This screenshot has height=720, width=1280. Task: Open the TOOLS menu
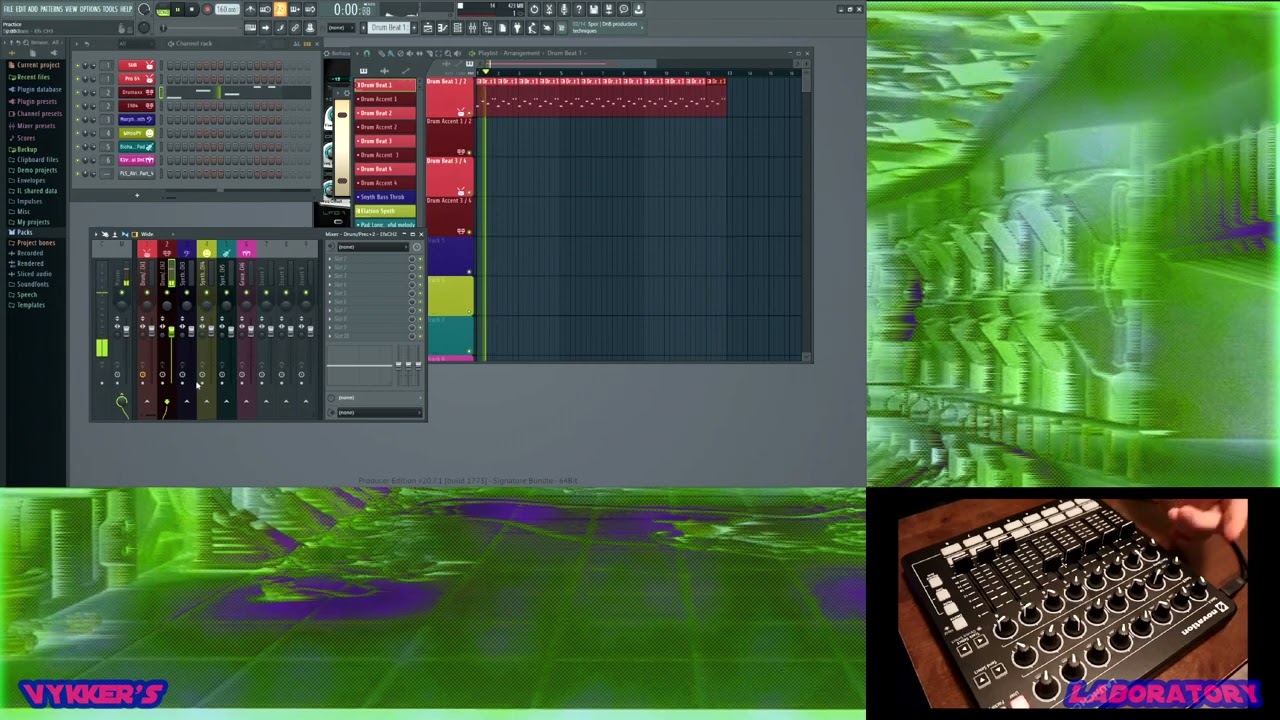[x=110, y=9]
